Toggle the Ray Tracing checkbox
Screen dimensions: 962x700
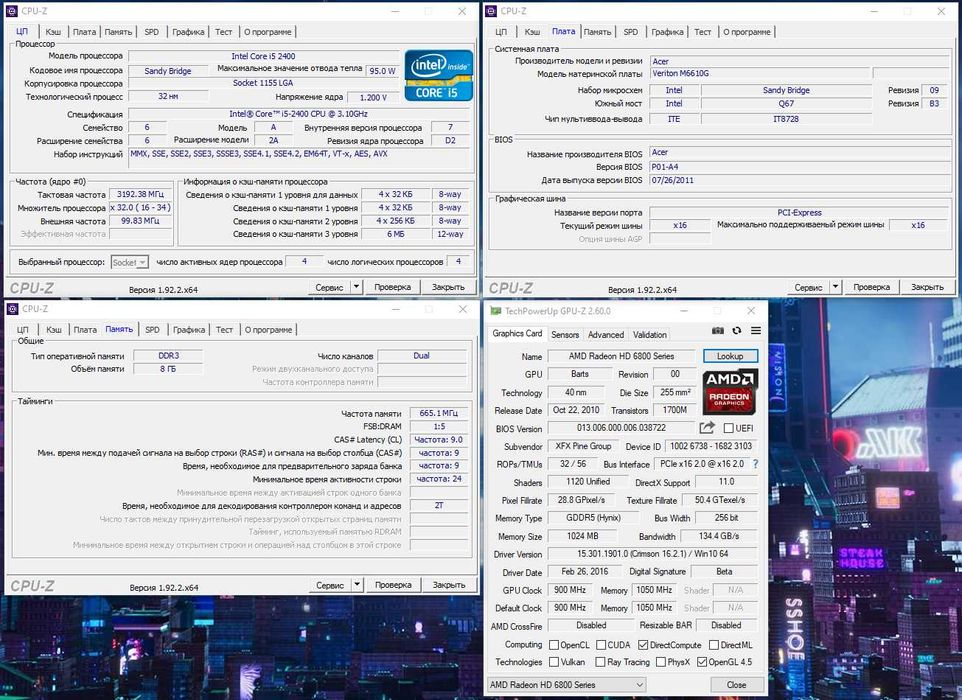(x=600, y=662)
